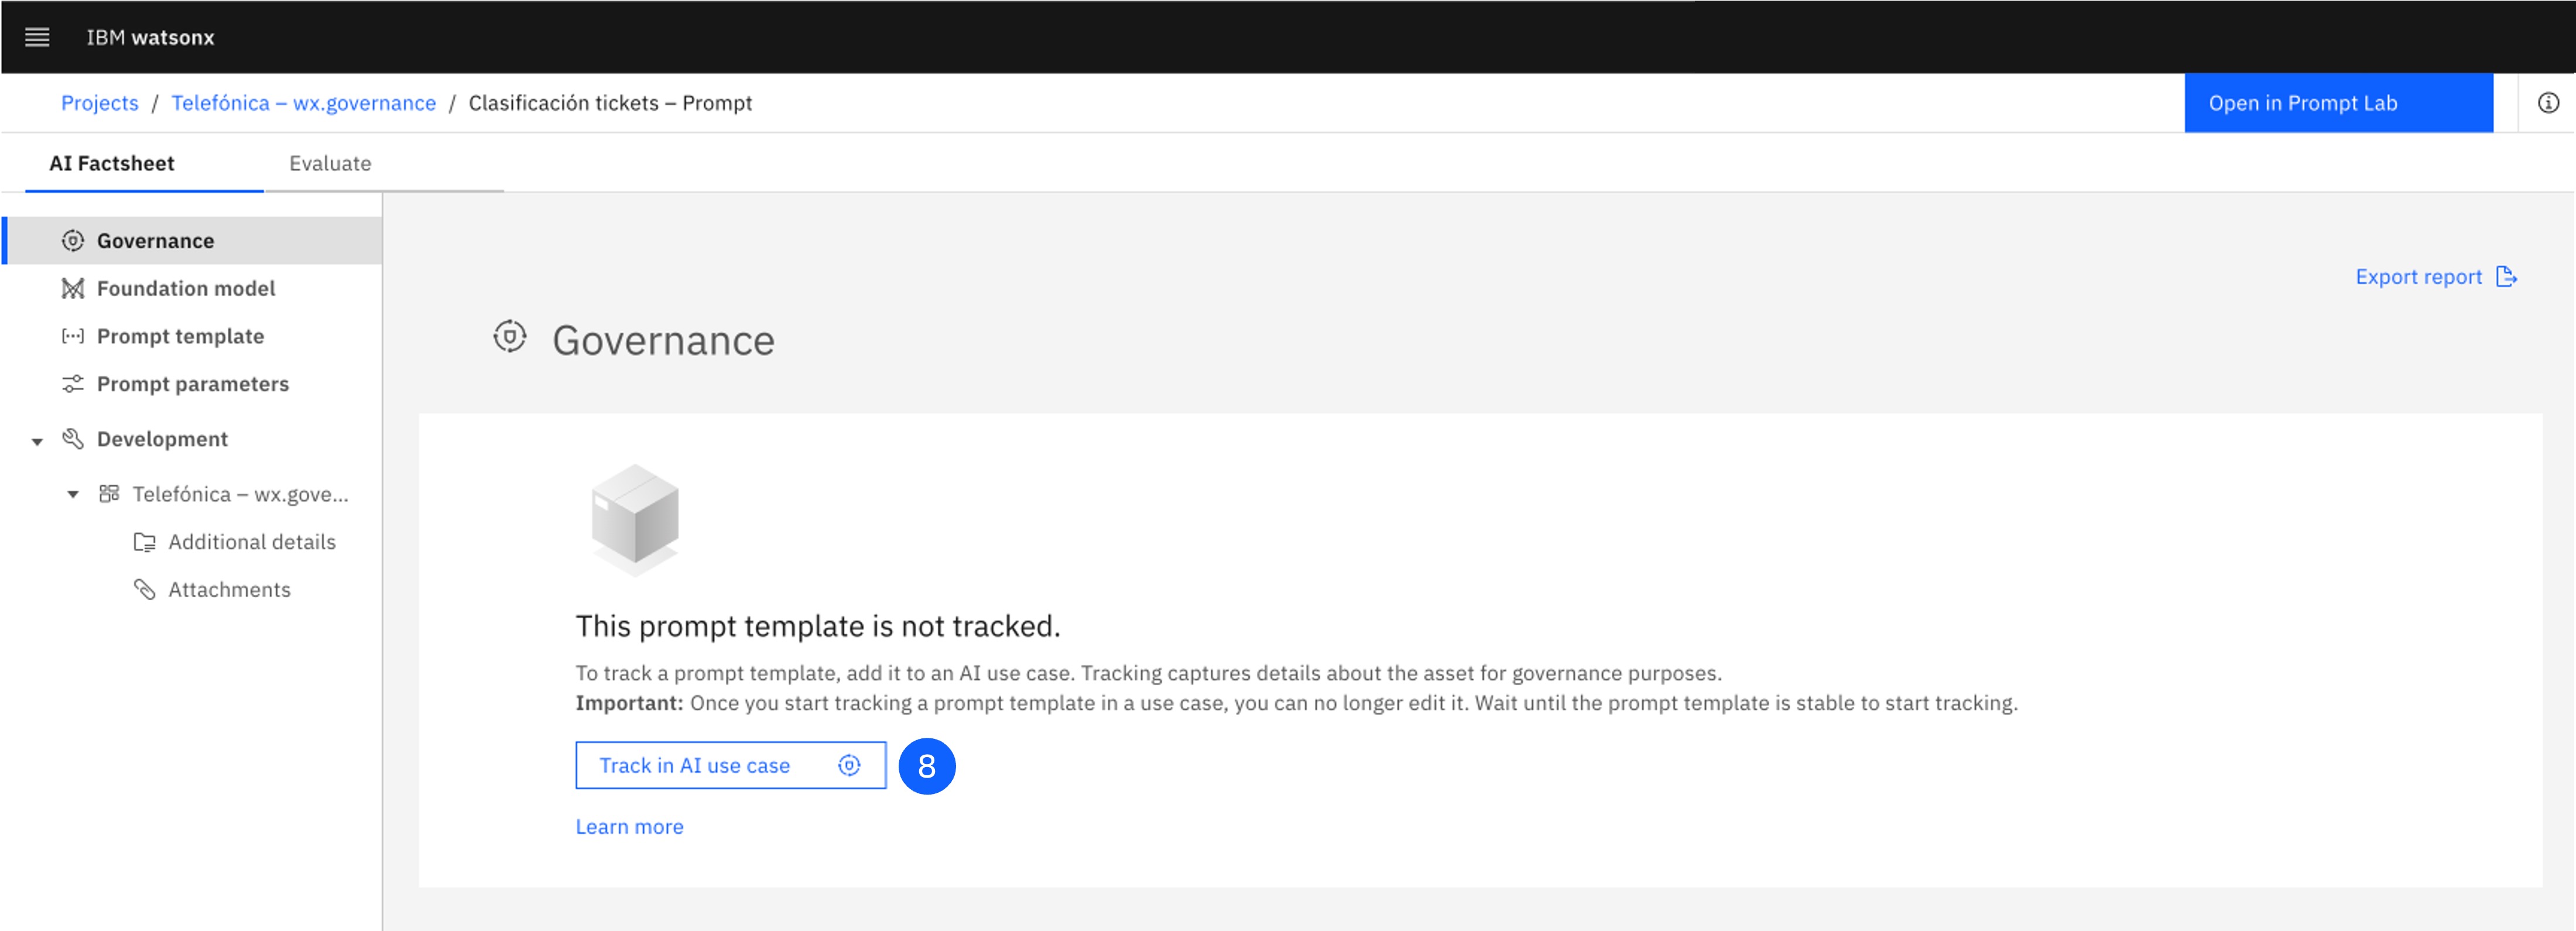Click the Development wrench icon
The image size is (2576, 931).
pyautogui.click(x=73, y=439)
